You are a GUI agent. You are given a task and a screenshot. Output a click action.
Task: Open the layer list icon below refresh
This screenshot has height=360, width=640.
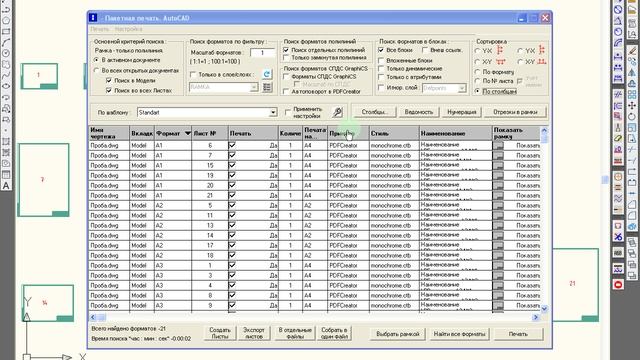pyautogui.click(x=267, y=87)
